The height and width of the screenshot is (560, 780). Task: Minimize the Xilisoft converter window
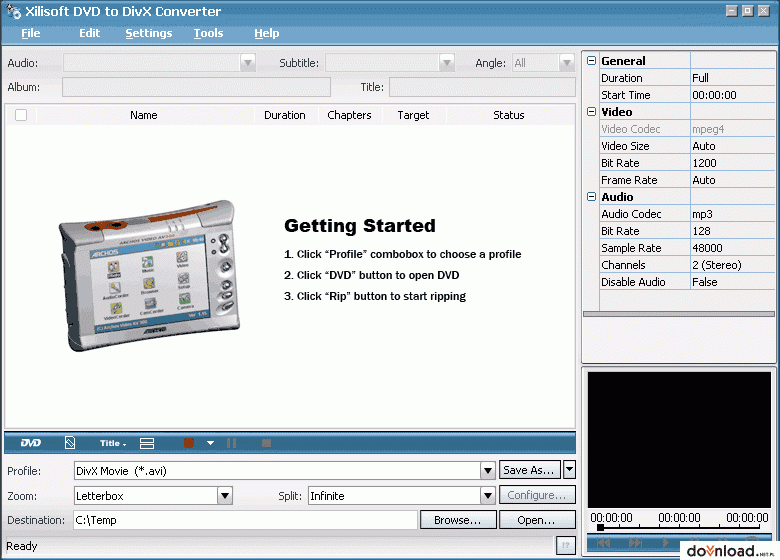731,10
